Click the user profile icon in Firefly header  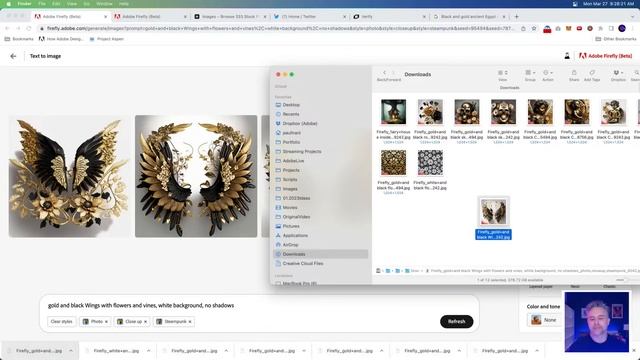[567, 56]
